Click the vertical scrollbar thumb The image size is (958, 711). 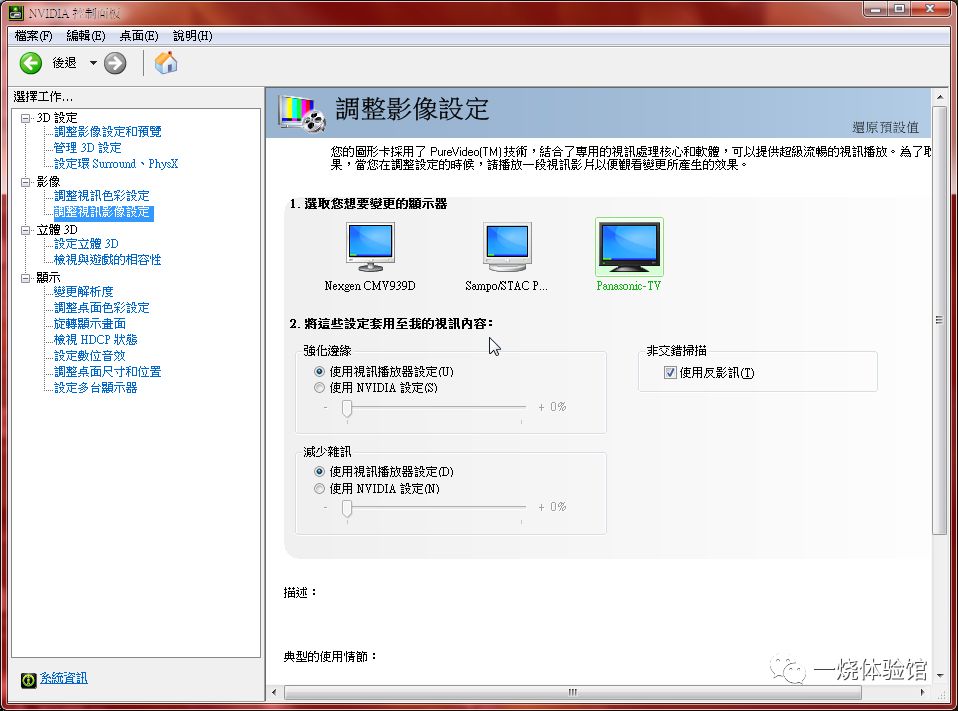coord(939,321)
